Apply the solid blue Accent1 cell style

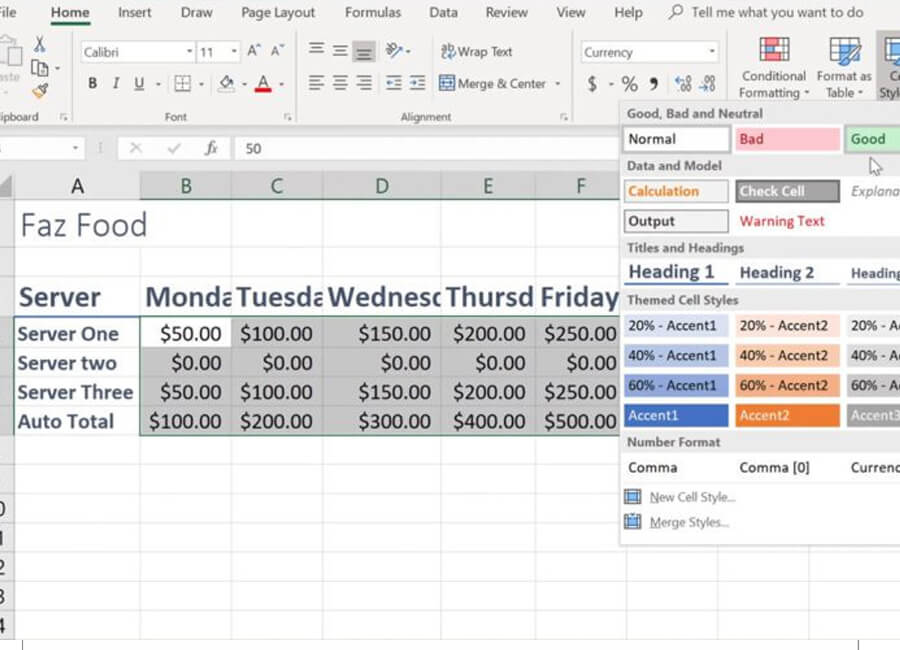[676, 415]
